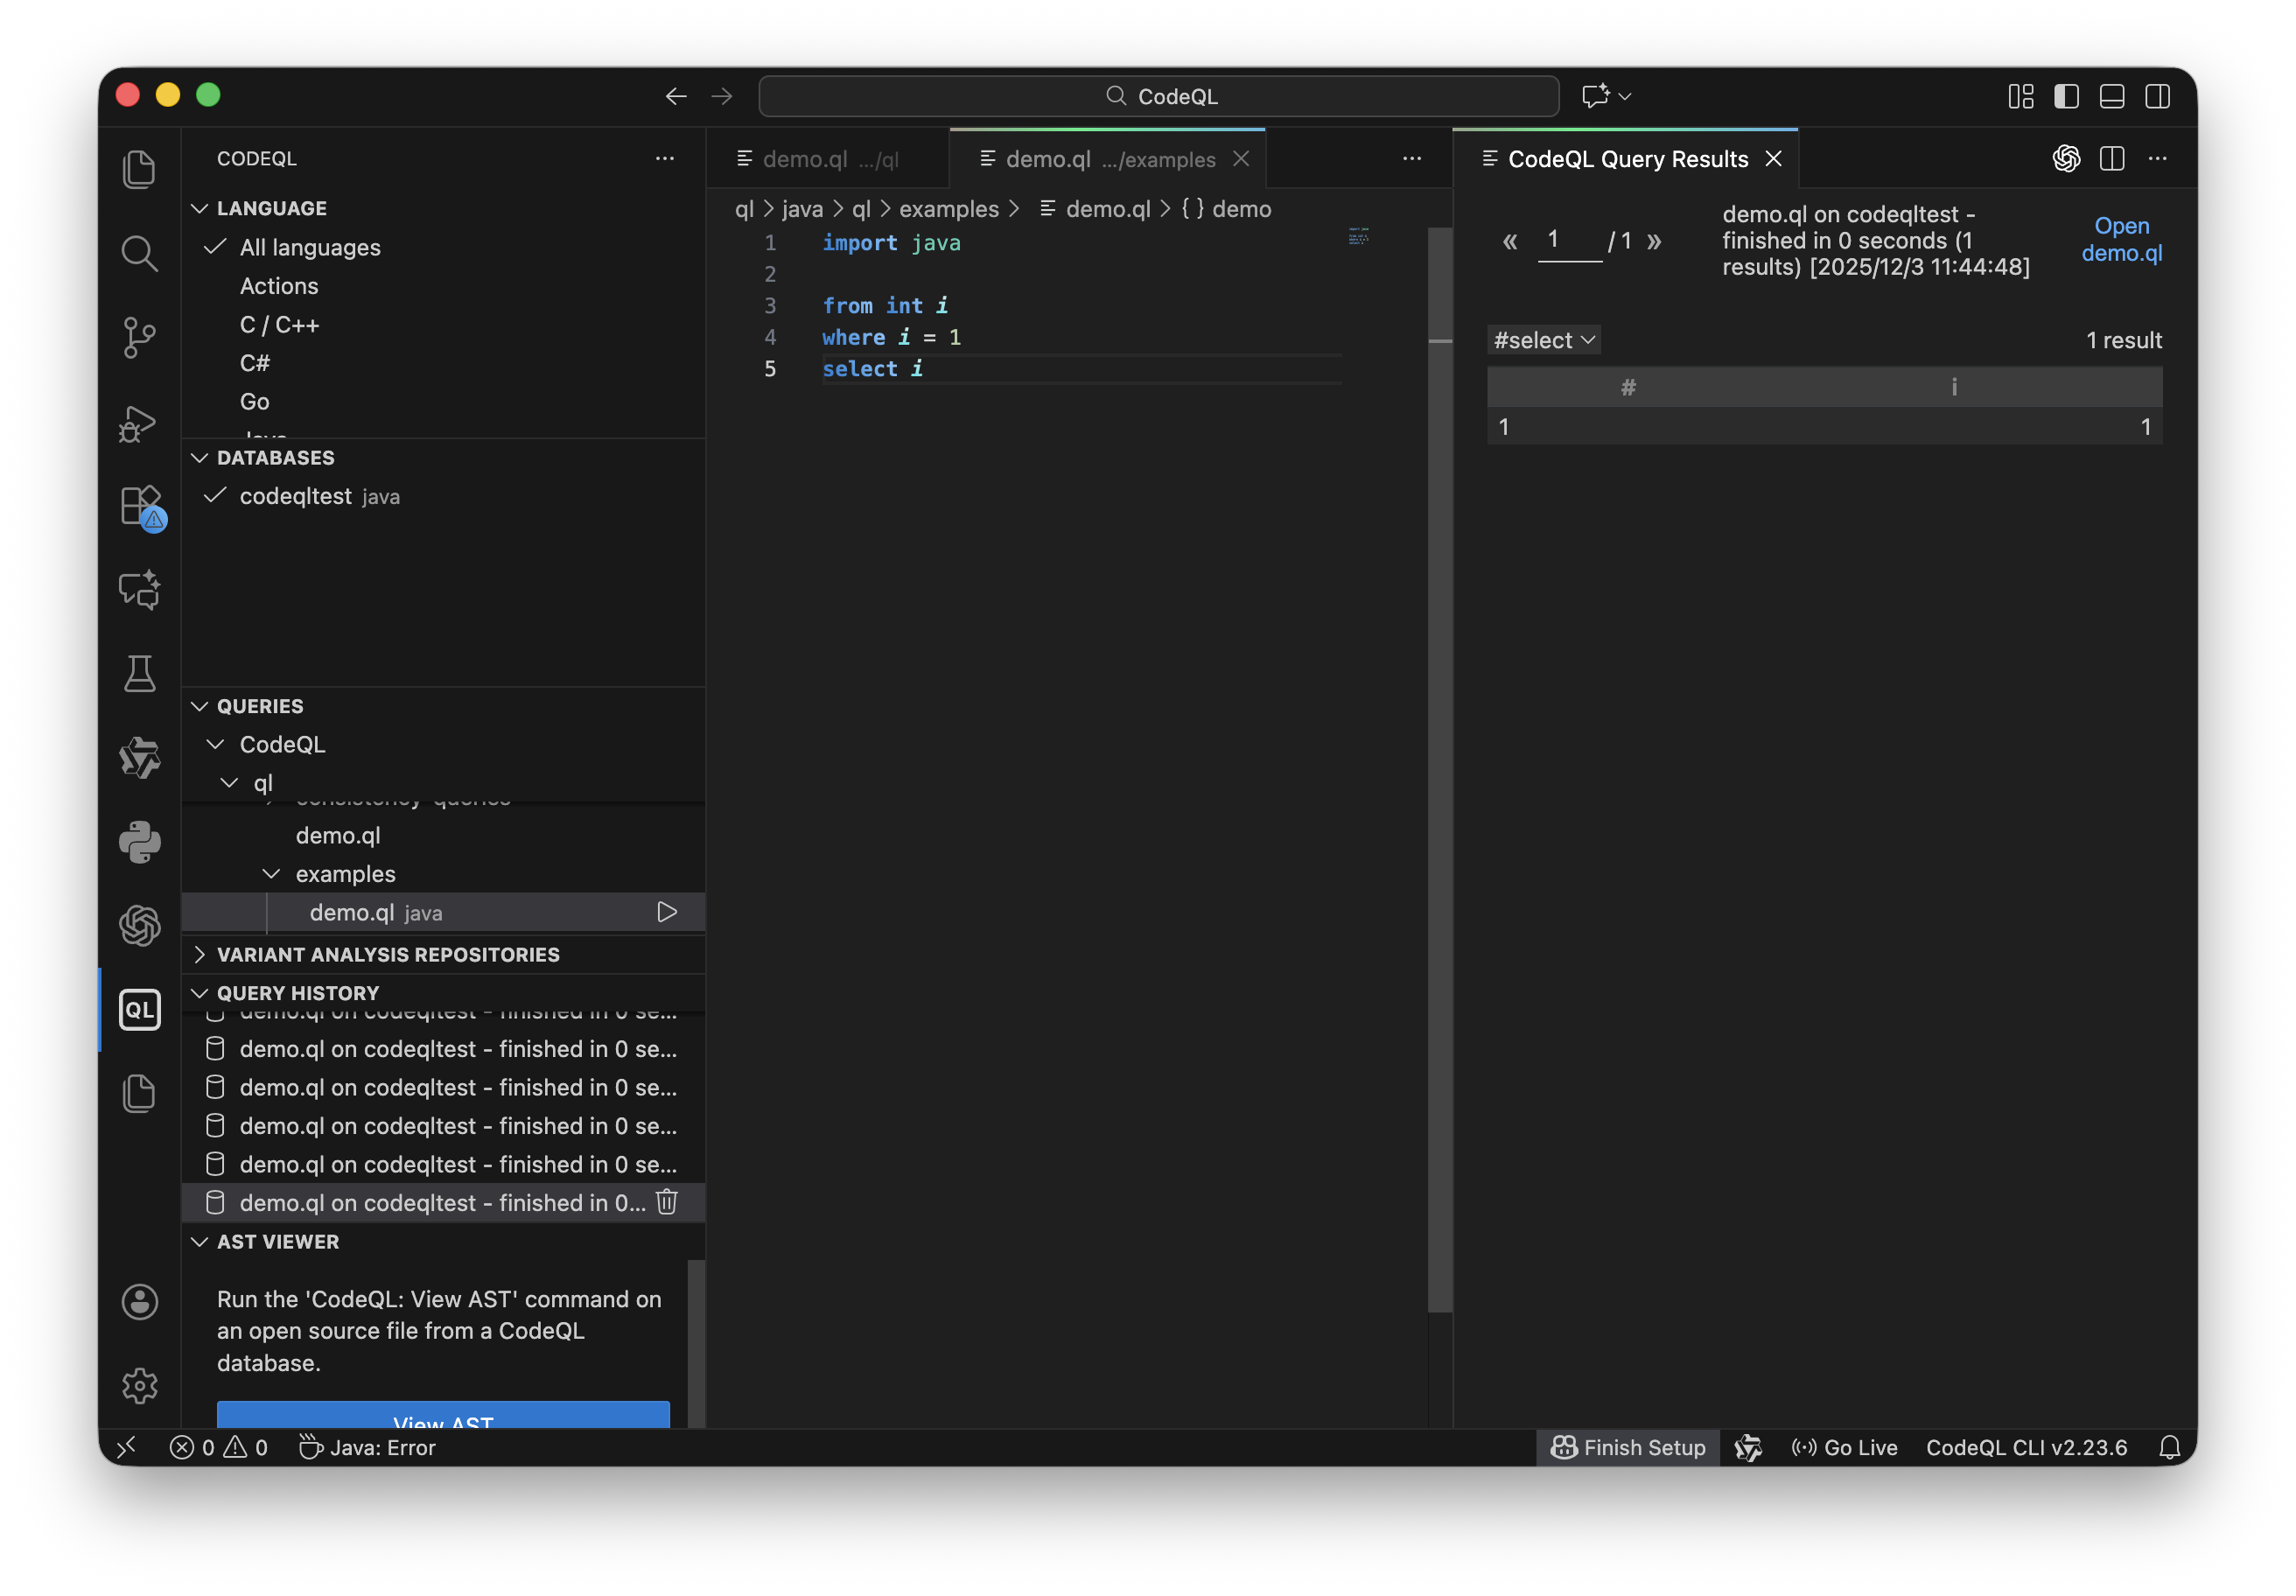Run the examples demo.ql query with the play icon
Screen dimensions: 2296x1596
pyautogui.click(x=667, y=912)
